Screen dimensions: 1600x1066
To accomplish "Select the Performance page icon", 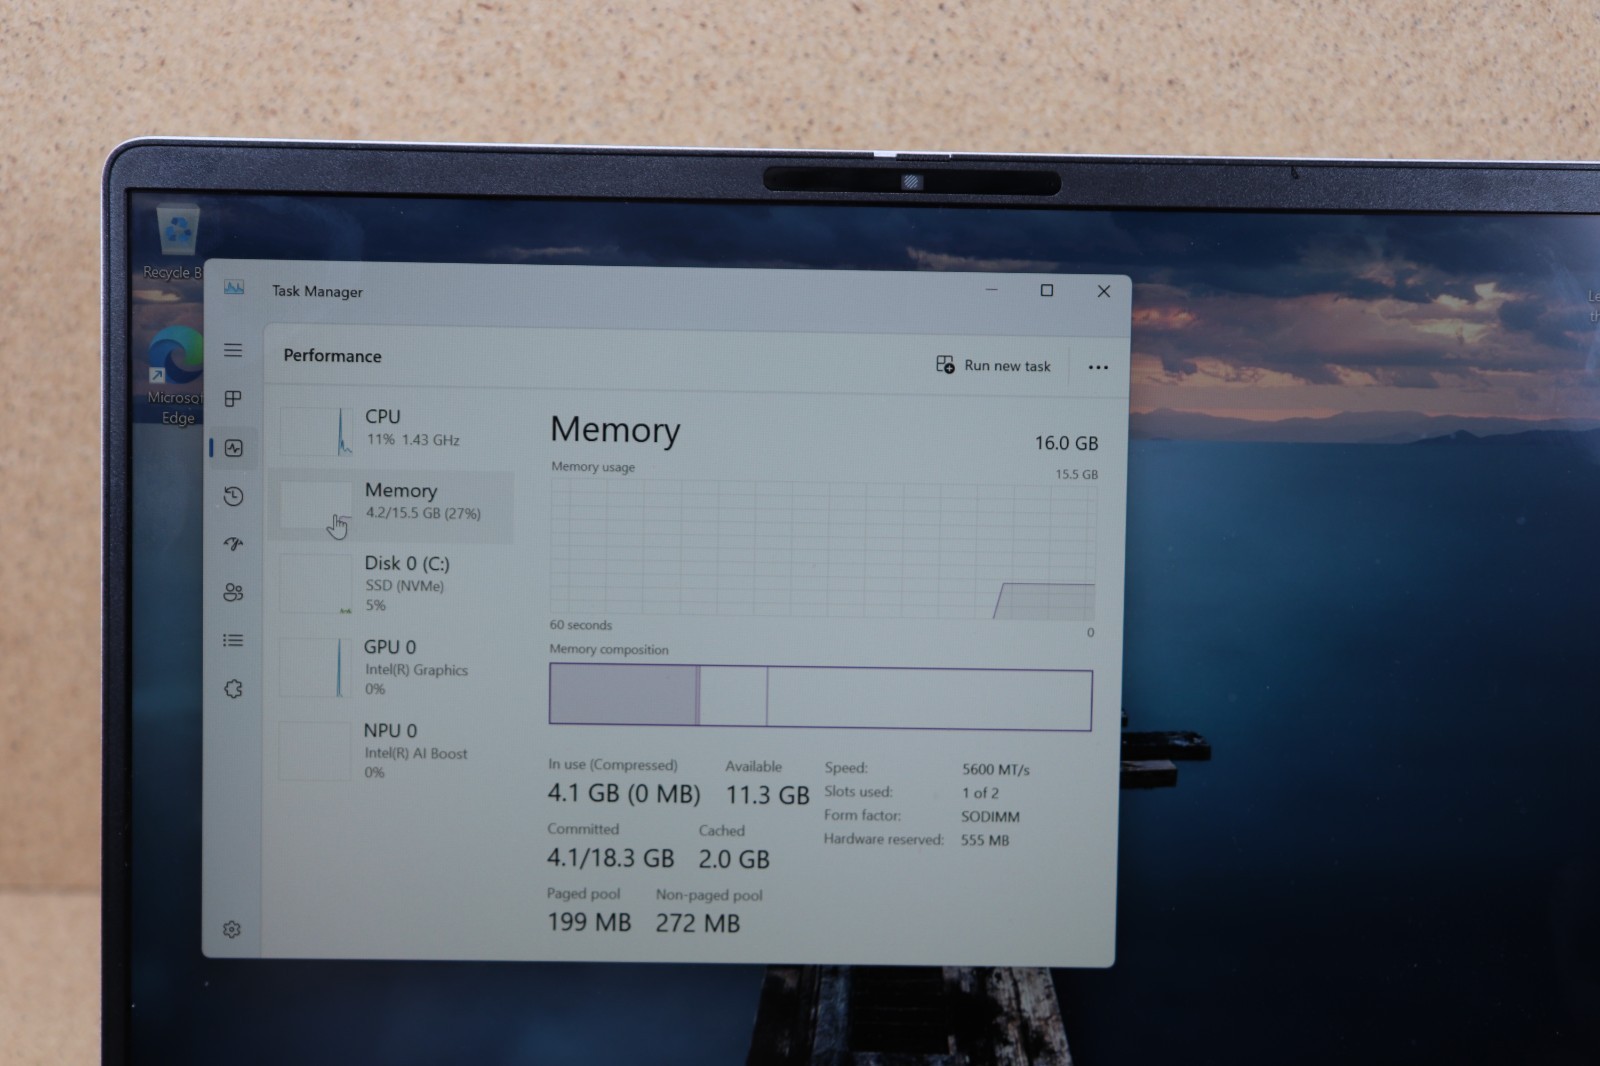I will [234, 448].
